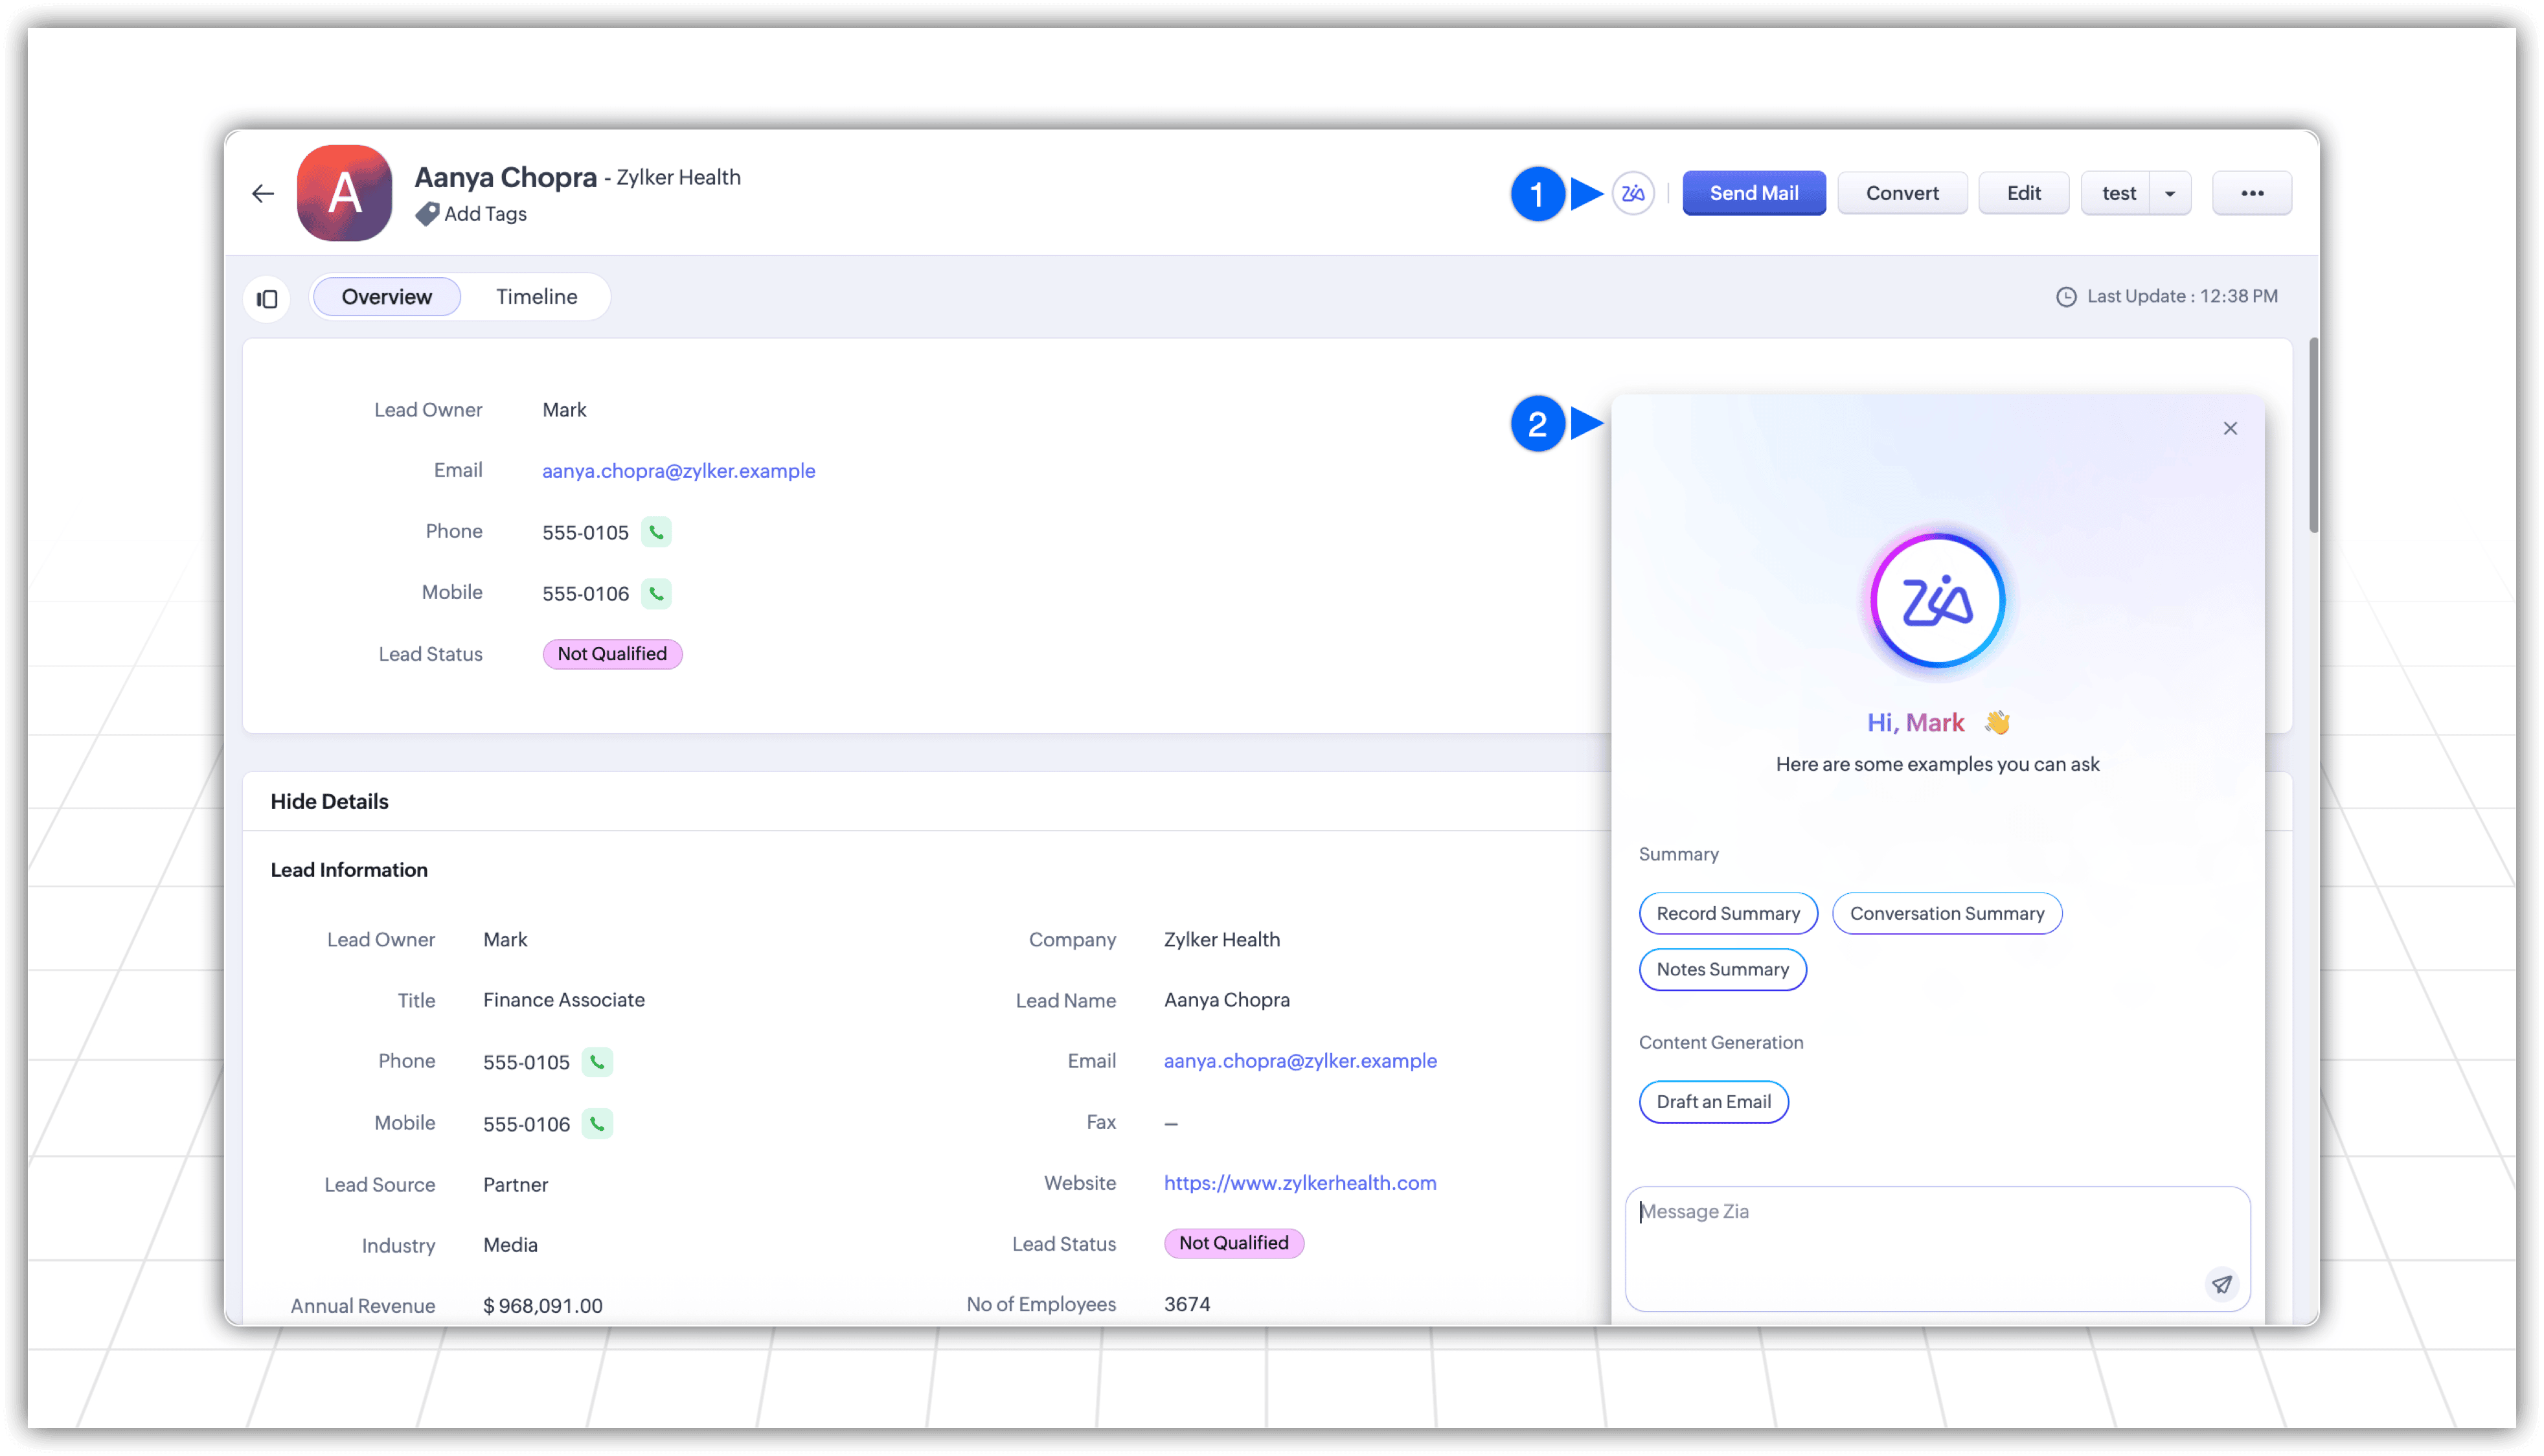Click the vertical scrollbar on the right
The width and height of the screenshot is (2544, 1456).
click(2313, 436)
